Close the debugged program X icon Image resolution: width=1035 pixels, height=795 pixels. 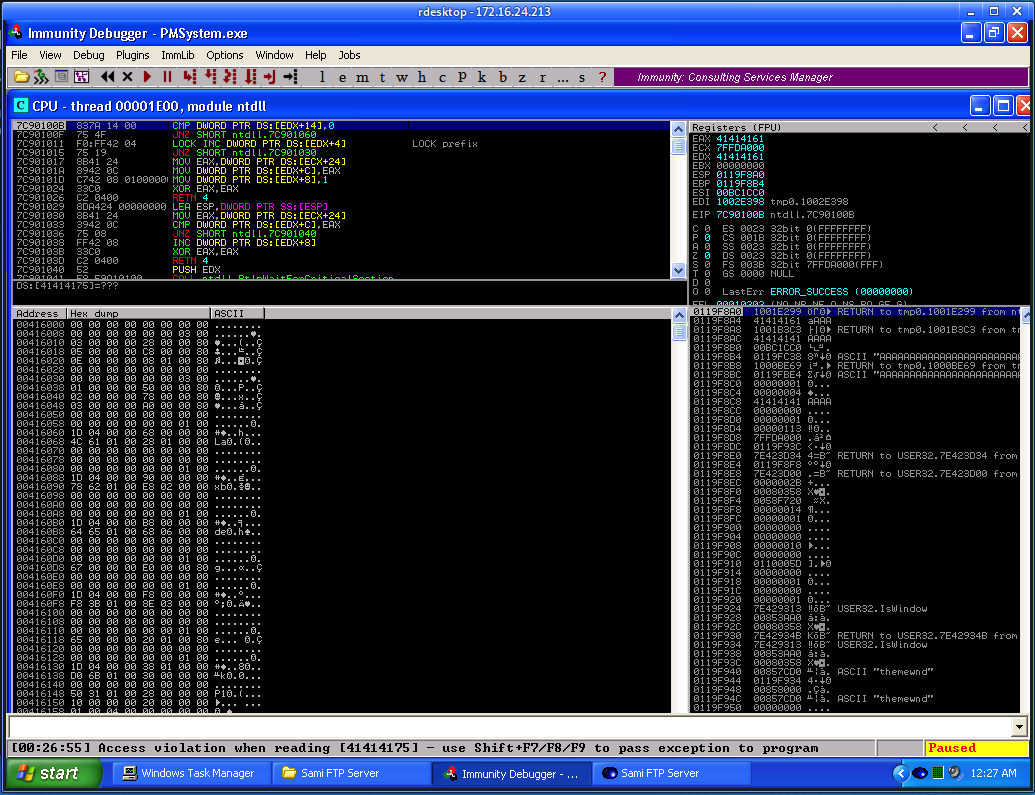pyautogui.click(x=127, y=77)
